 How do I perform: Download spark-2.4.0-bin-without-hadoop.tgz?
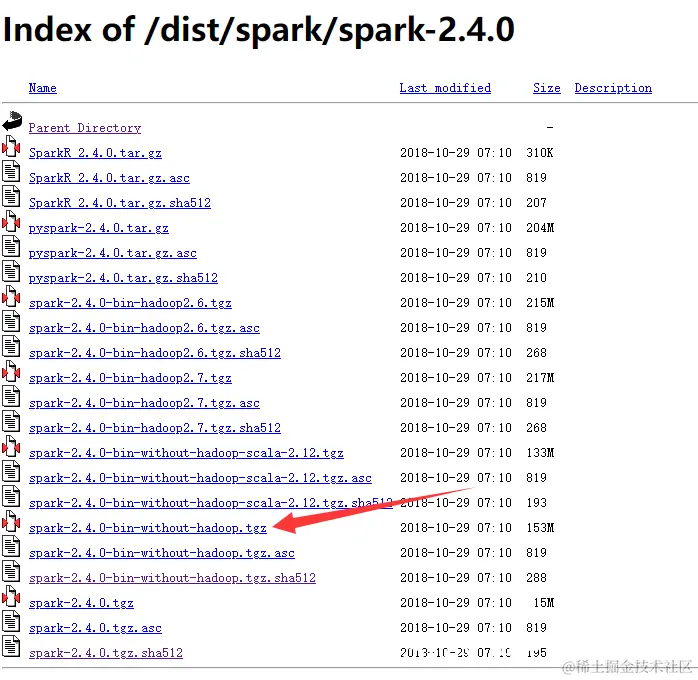point(148,528)
